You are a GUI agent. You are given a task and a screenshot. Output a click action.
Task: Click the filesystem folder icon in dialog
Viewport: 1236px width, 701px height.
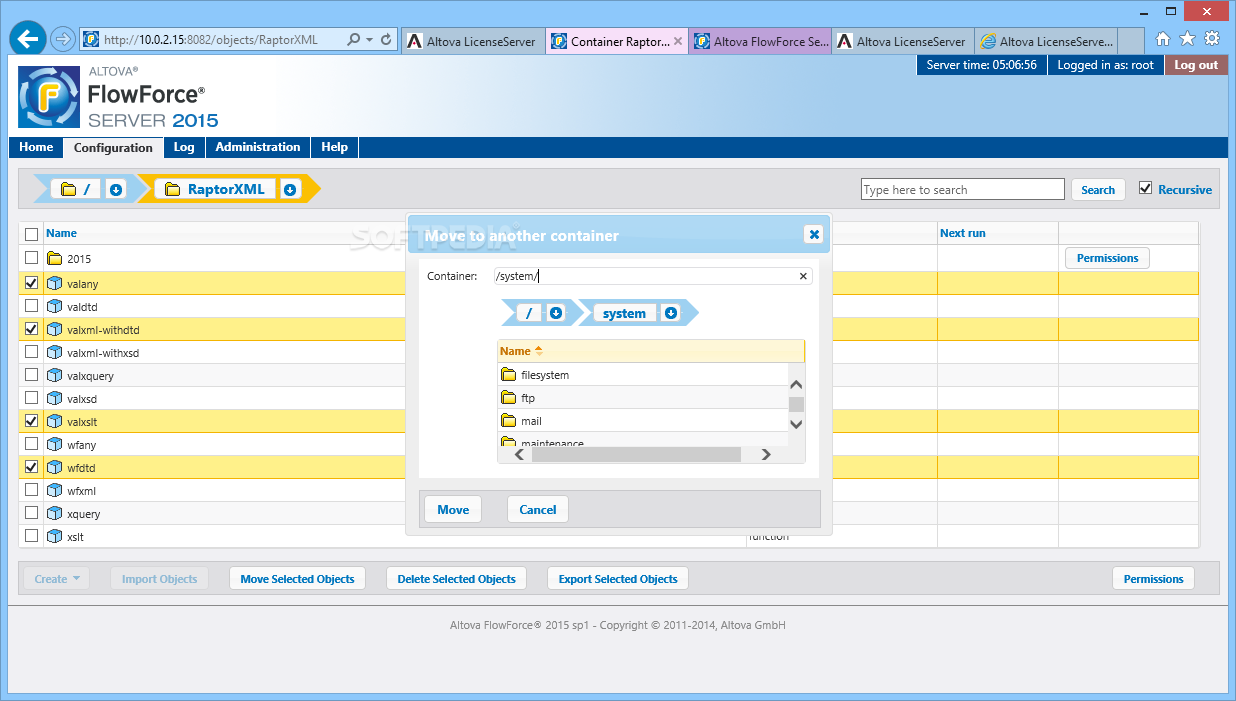tap(508, 375)
